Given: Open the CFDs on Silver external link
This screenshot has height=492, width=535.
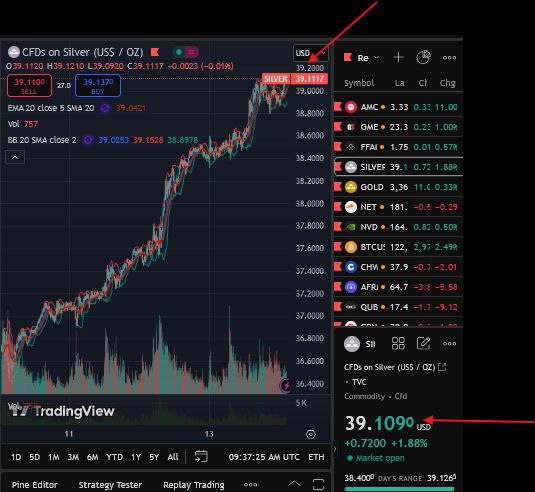Looking at the screenshot, I should 442,367.
